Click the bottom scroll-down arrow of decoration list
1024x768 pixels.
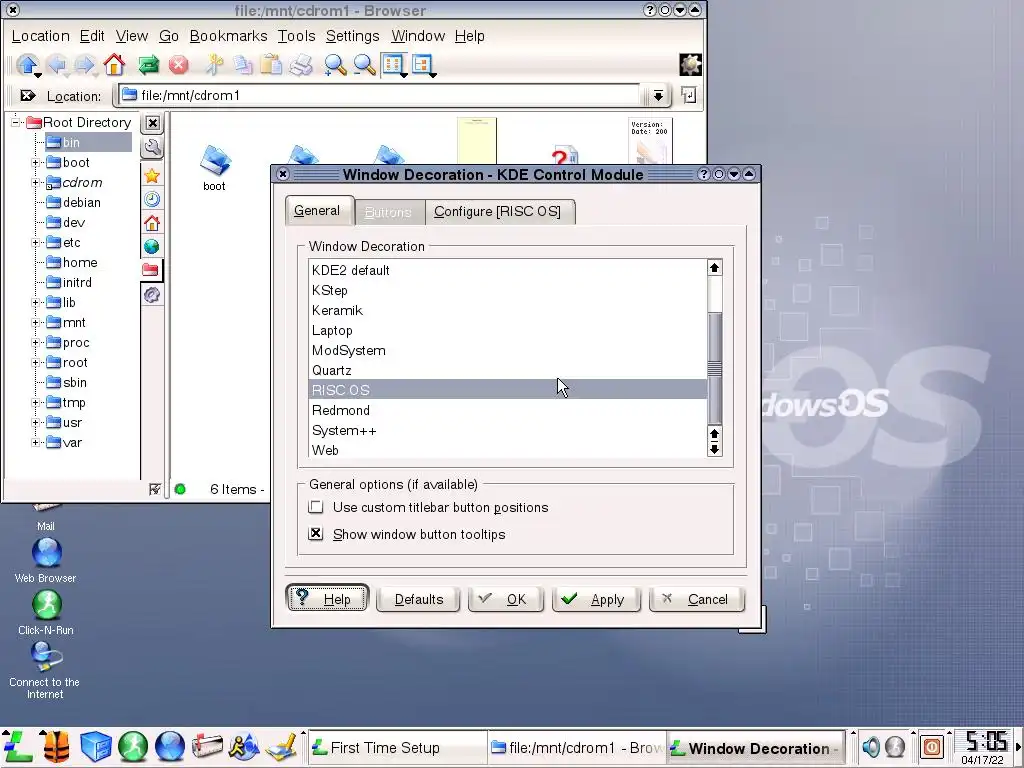click(714, 449)
